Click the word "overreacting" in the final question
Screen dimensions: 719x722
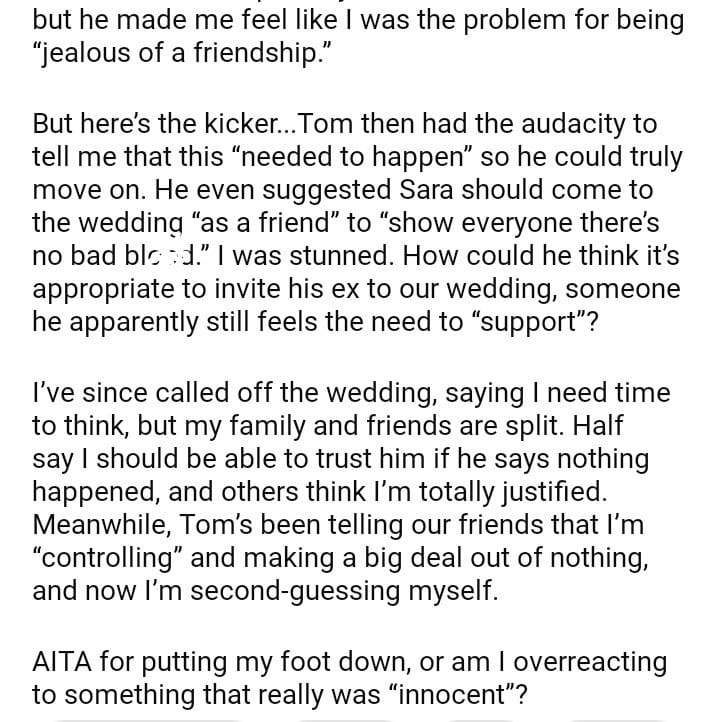pyautogui.click(x=570, y=662)
